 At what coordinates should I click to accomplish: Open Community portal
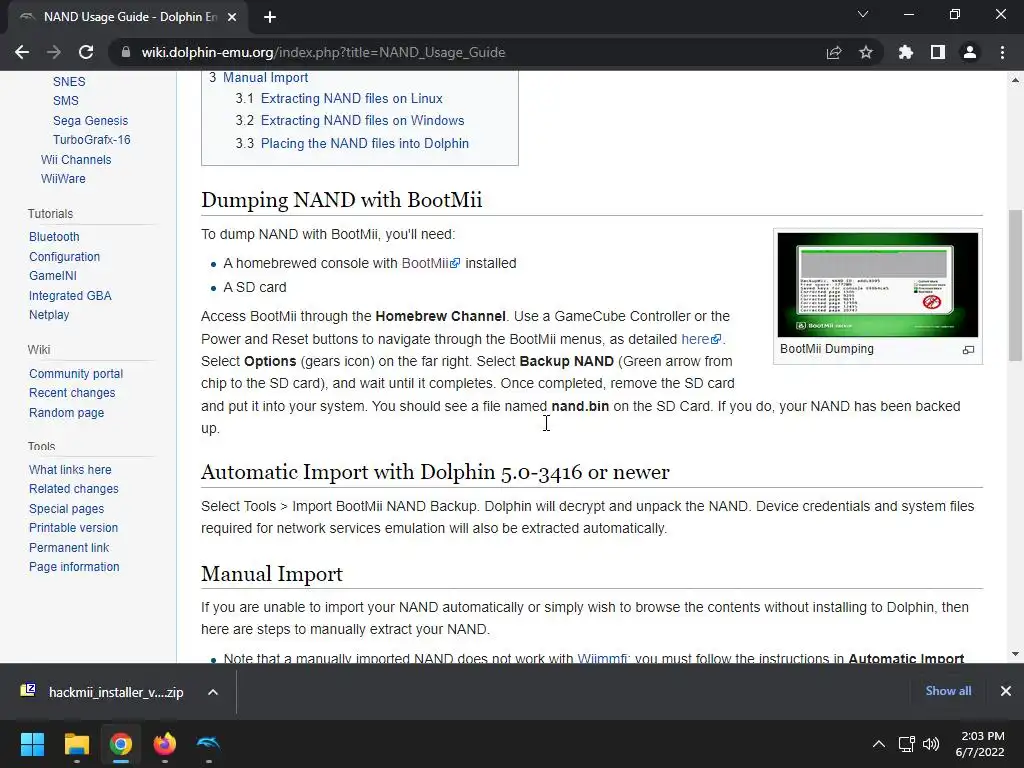pos(76,374)
